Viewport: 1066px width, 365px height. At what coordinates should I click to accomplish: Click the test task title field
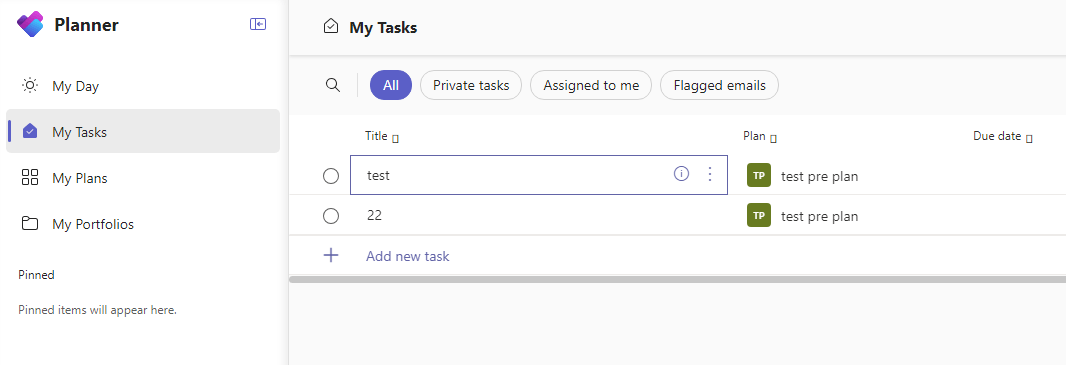(x=538, y=175)
